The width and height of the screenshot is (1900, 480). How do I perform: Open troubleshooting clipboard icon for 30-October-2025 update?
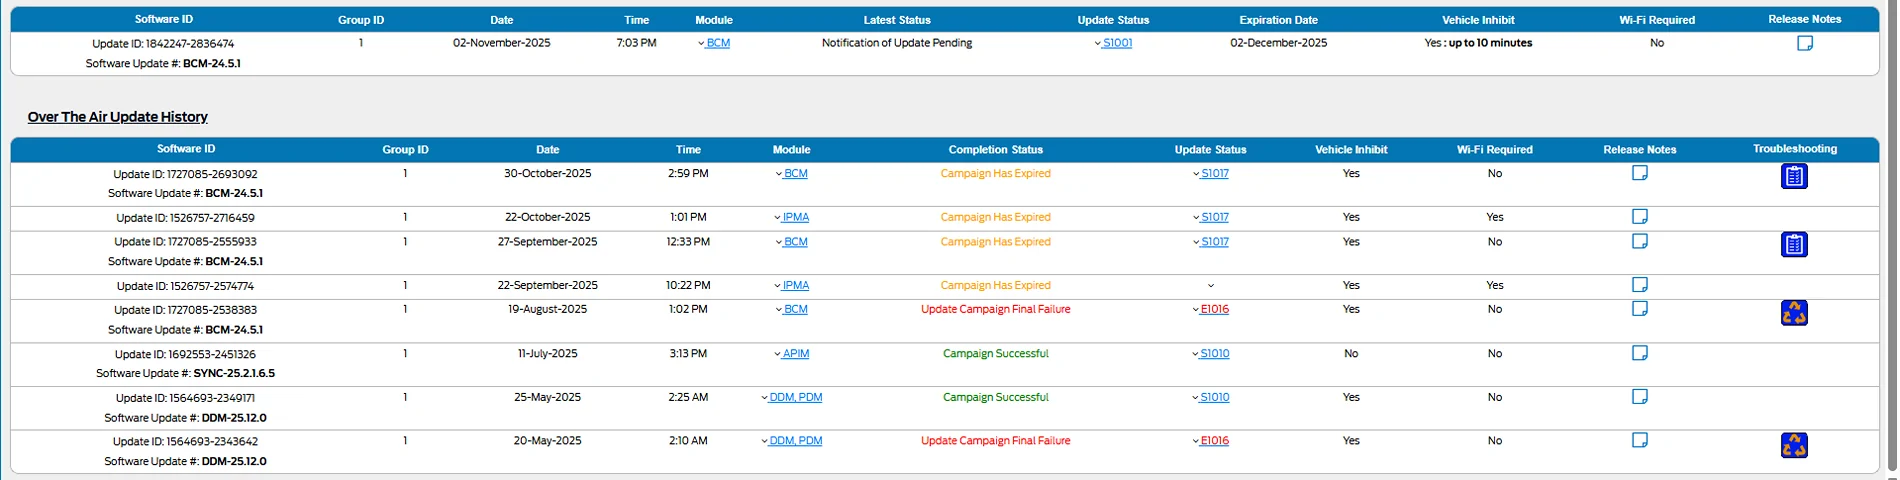click(1794, 177)
